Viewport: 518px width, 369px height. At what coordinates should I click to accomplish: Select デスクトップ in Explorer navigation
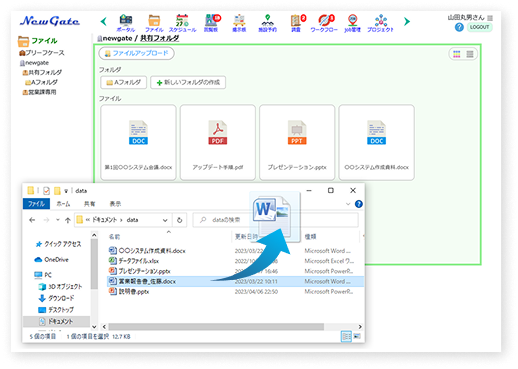coord(56,310)
